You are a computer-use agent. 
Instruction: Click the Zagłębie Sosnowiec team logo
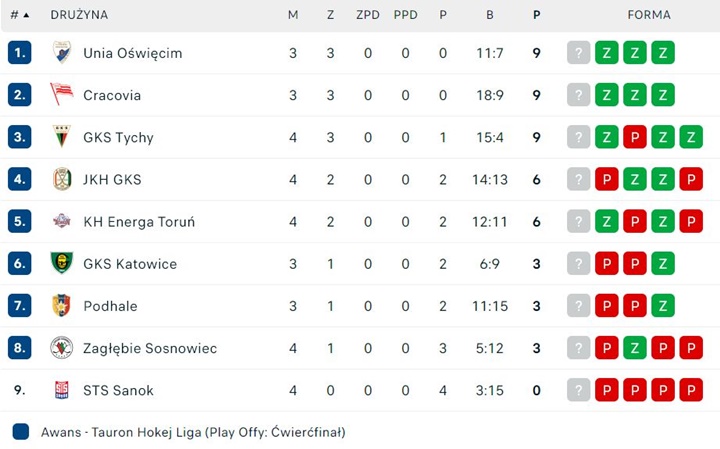point(62,347)
